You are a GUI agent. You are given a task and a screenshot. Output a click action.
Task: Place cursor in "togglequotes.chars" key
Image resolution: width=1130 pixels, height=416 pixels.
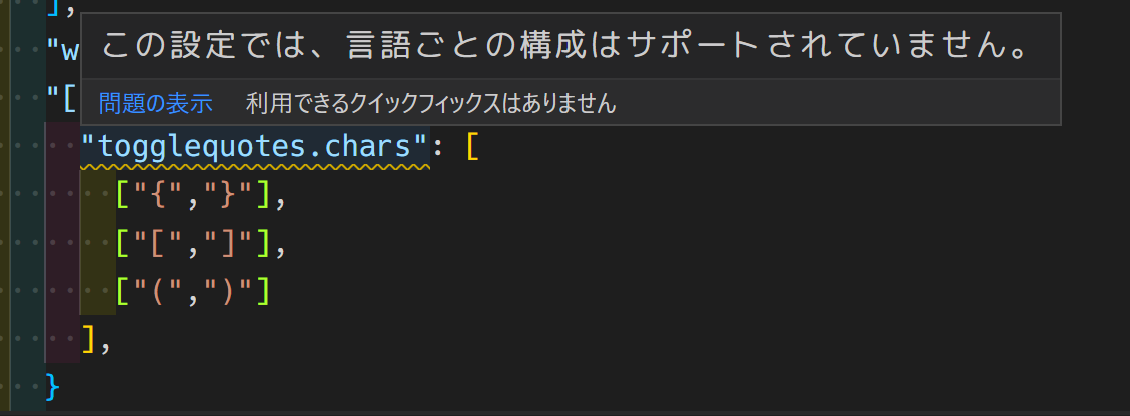coord(255,147)
